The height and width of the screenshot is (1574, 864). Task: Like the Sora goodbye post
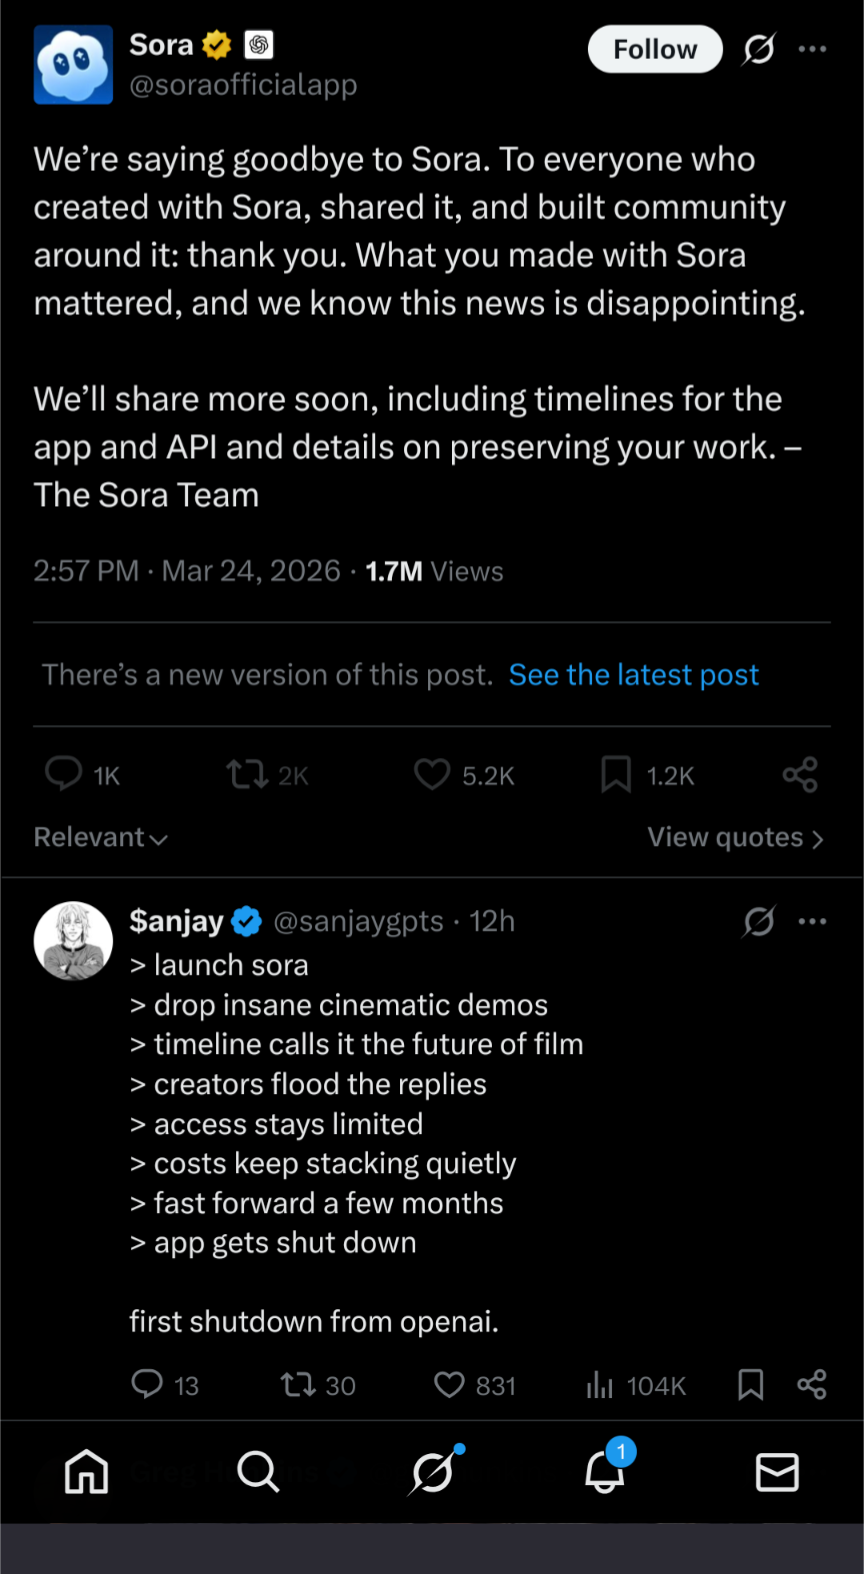coord(432,774)
